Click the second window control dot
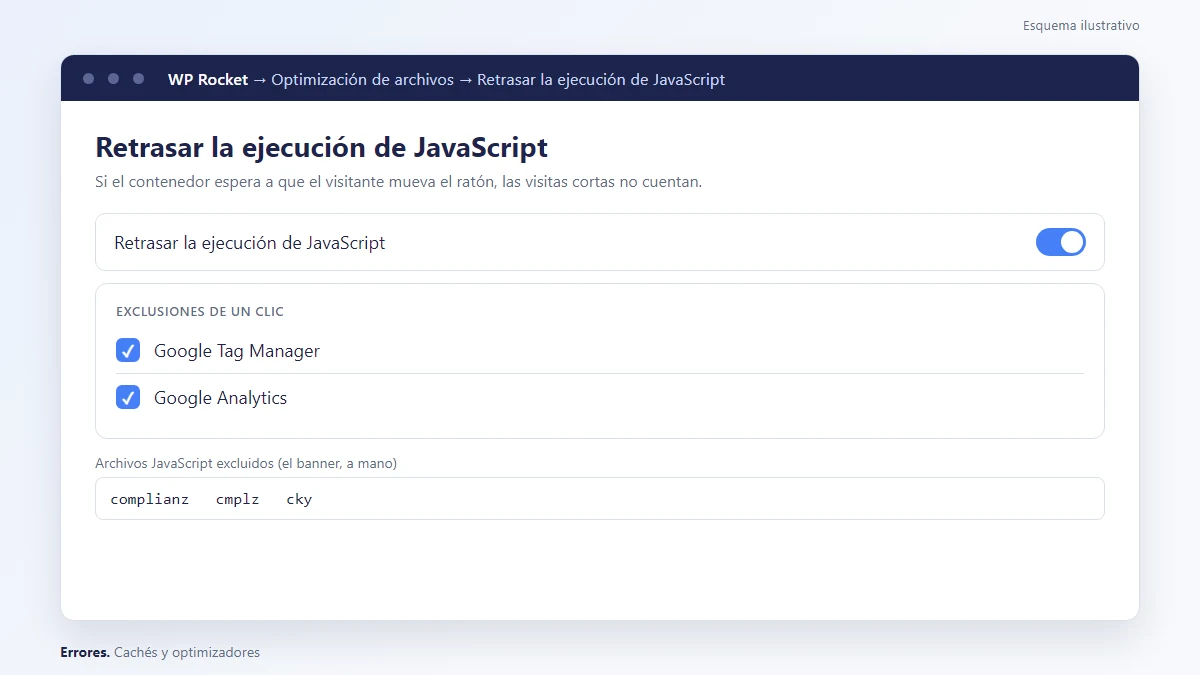Screen dimensions: 1200x675 tap(113, 78)
